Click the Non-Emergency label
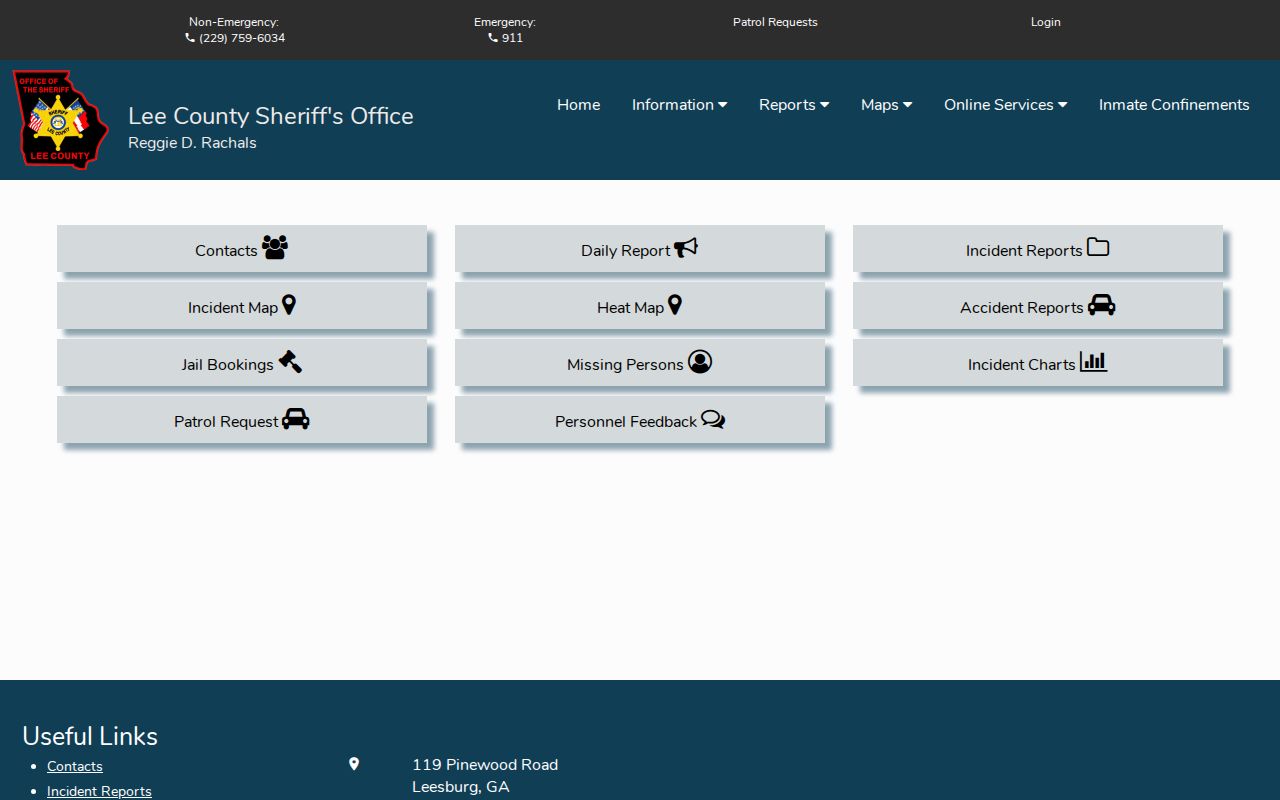 pyautogui.click(x=234, y=22)
